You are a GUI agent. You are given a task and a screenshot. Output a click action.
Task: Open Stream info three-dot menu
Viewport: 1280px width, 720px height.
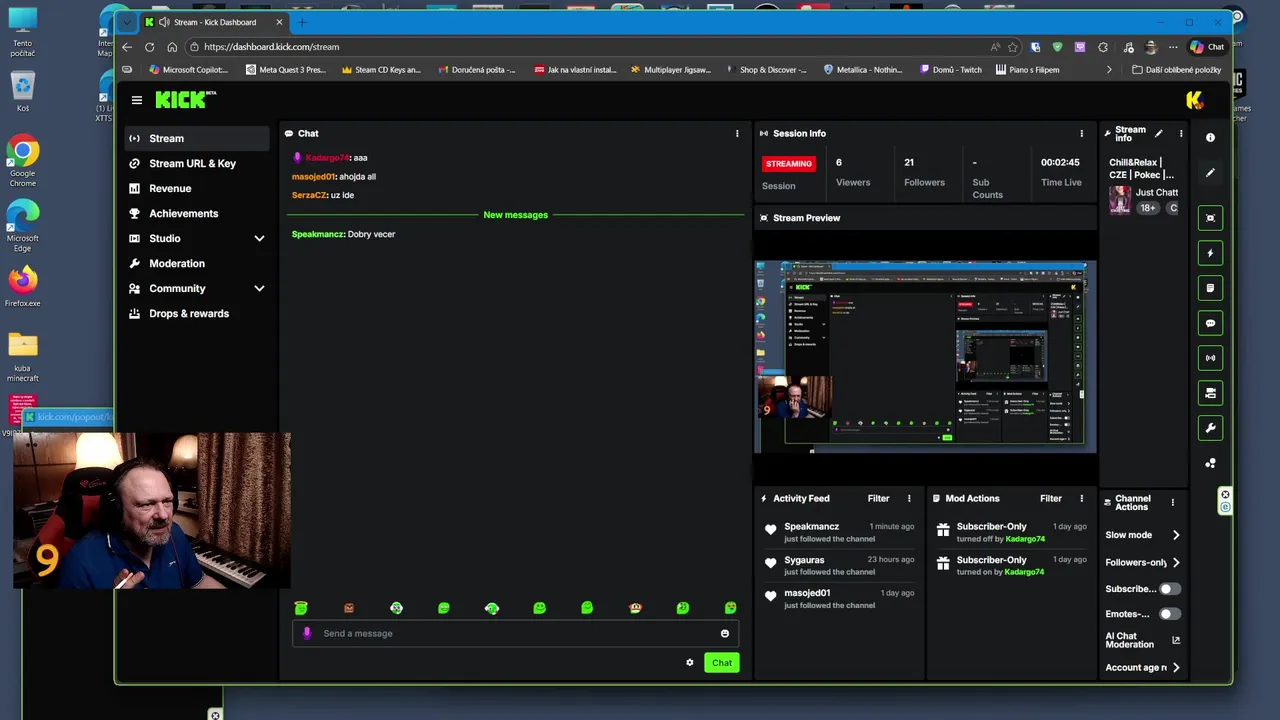tap(1180, 133)
